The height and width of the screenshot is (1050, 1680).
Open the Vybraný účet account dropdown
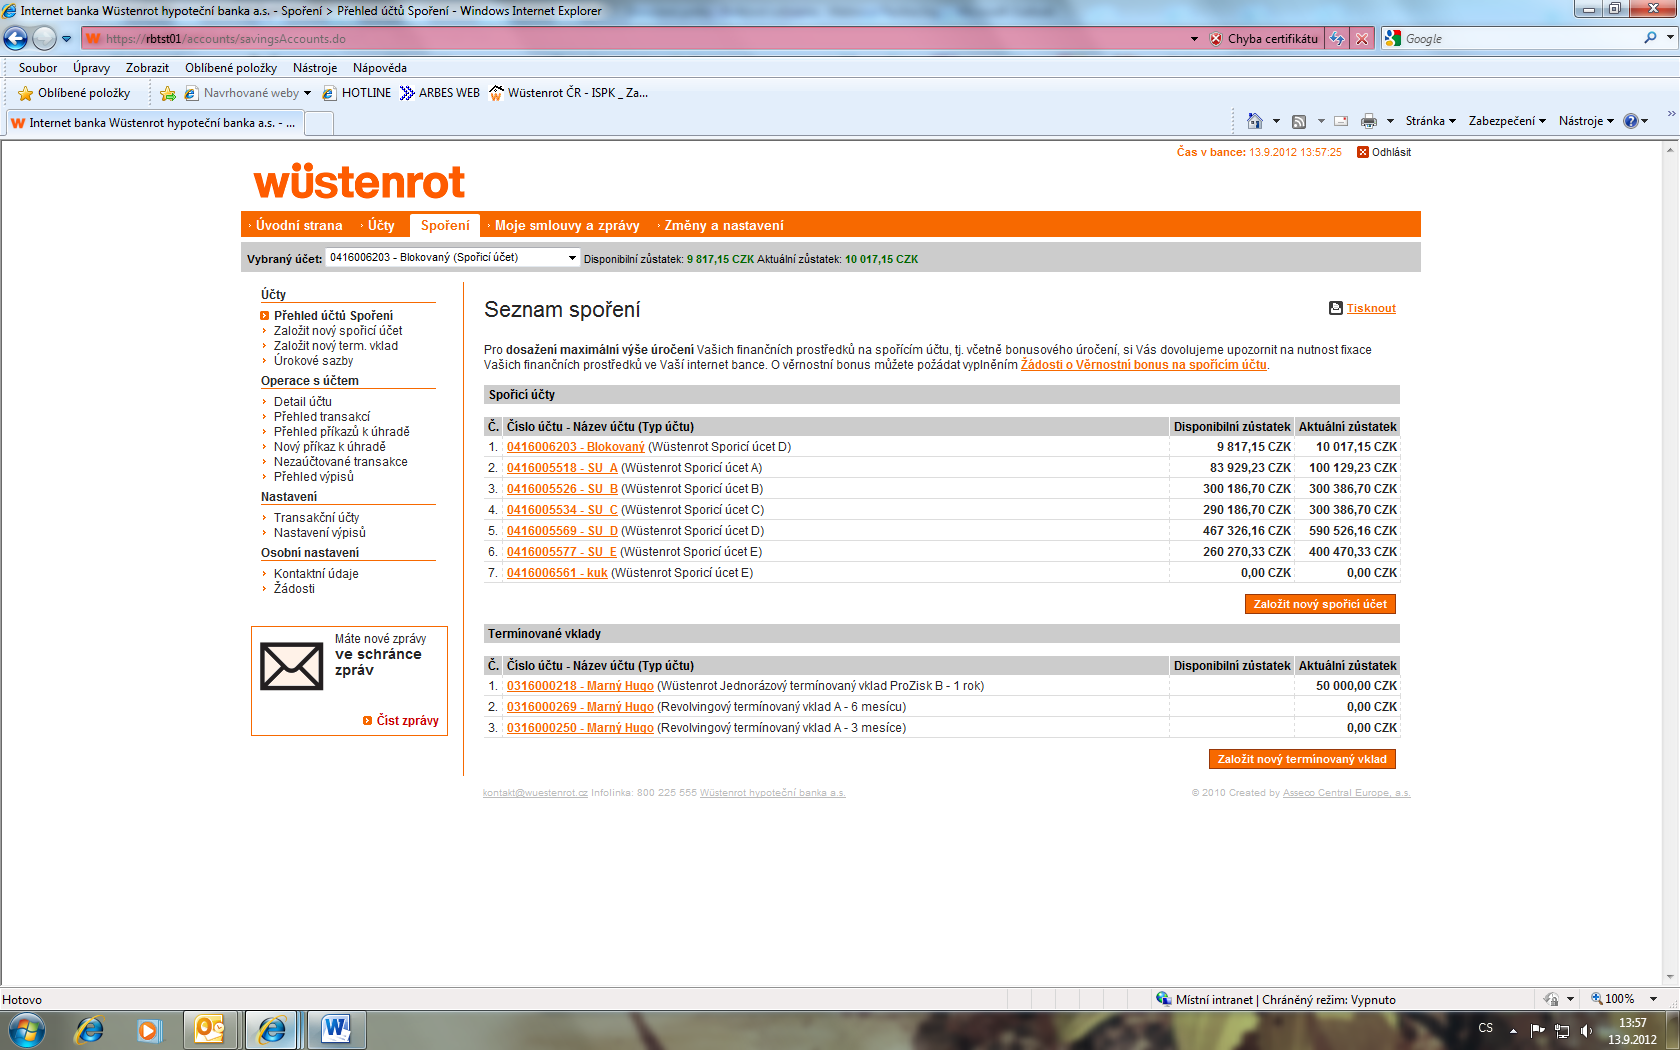[453, 258]
